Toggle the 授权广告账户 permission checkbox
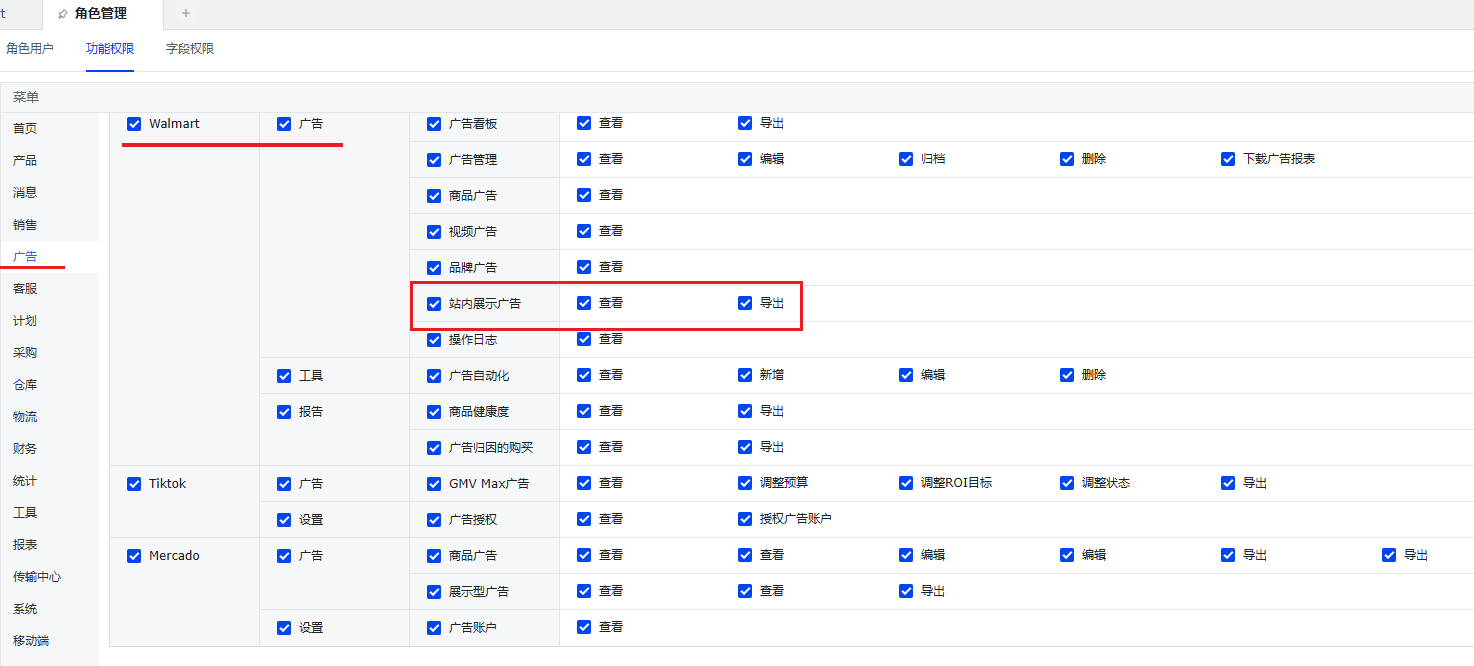Image resolution: width=1474 pixels, height=666 pixels. [745, 519]
